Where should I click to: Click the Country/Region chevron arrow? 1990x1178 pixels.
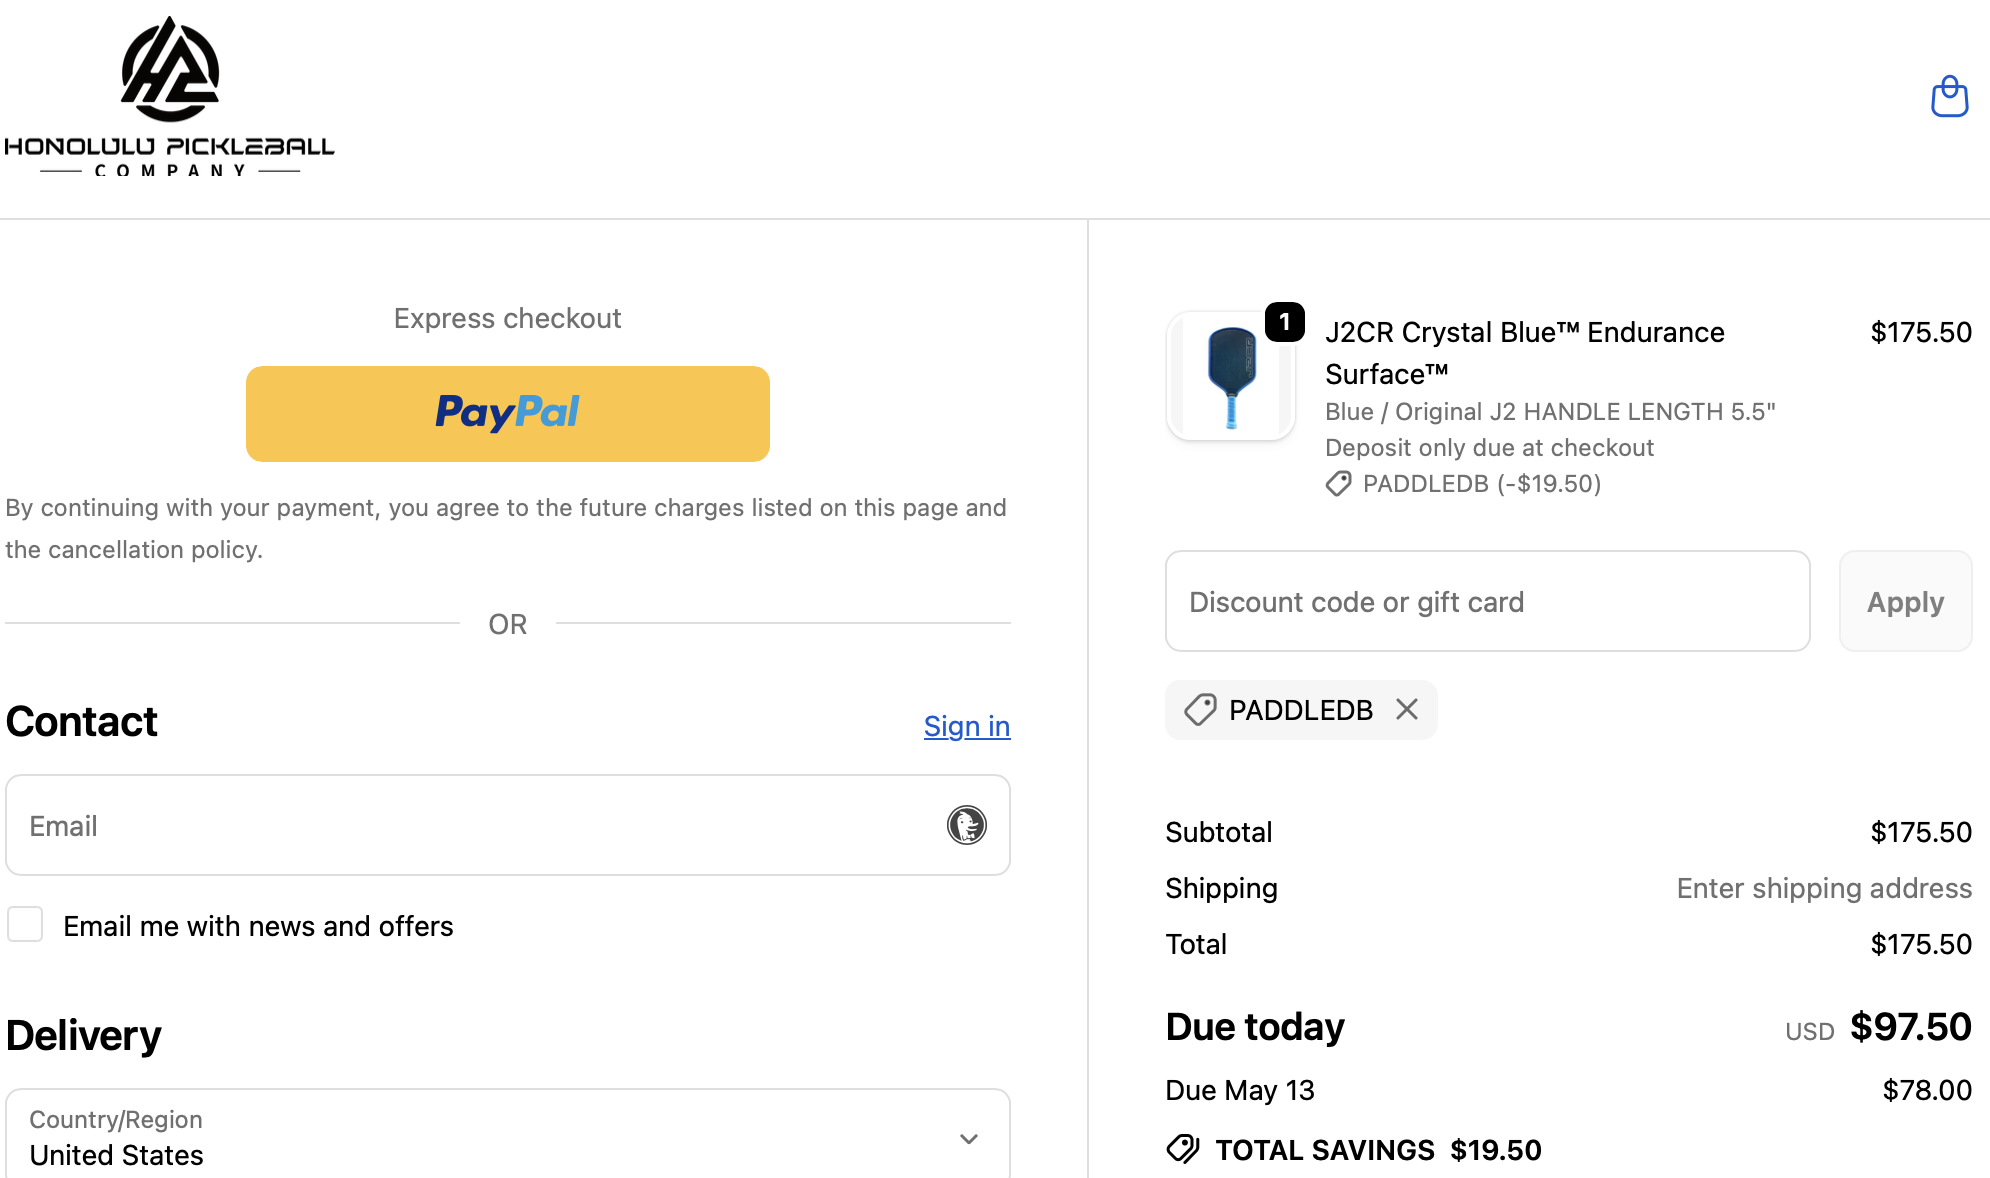[968, 1139]
